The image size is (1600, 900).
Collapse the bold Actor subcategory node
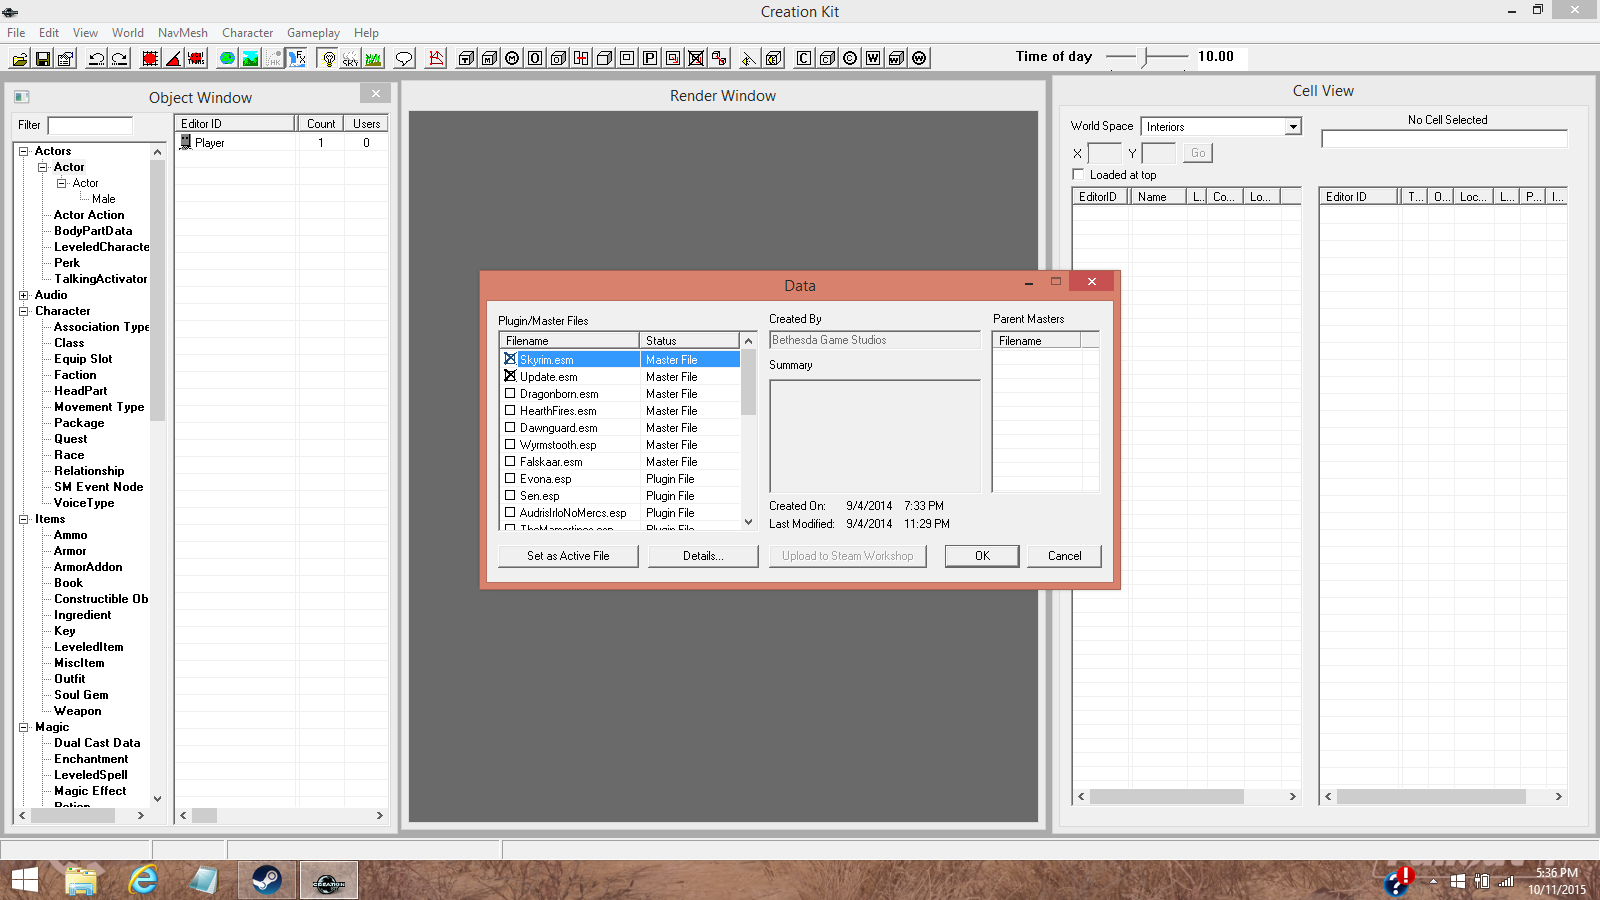tap(42, 167)
